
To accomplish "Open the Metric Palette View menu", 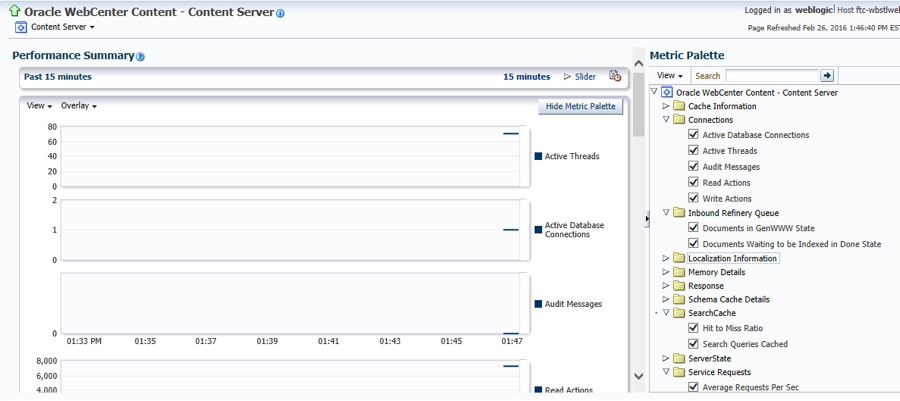I will 670,75.
